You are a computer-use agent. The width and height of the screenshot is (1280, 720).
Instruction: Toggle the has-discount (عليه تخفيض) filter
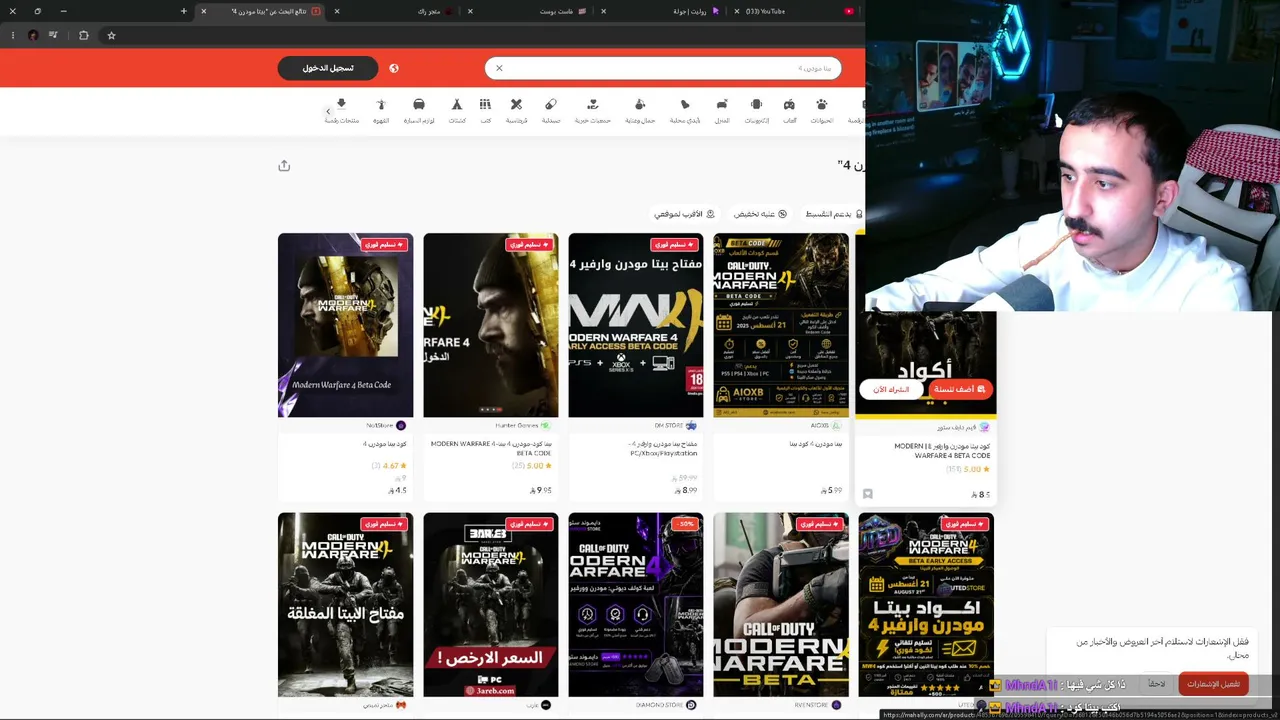[x=760, y=214]
